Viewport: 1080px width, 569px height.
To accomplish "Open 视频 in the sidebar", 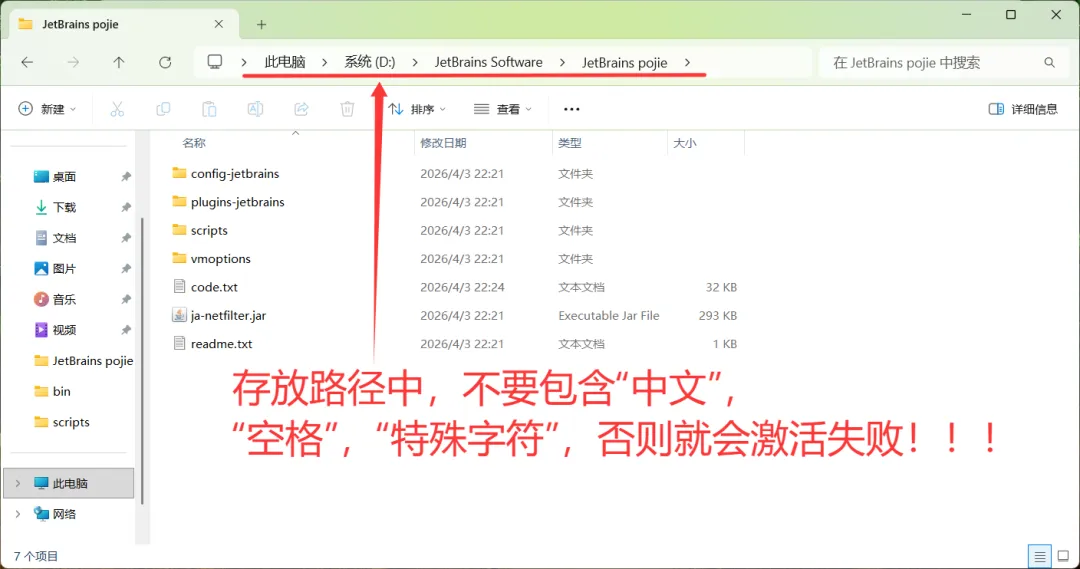I will click(55, 330).
